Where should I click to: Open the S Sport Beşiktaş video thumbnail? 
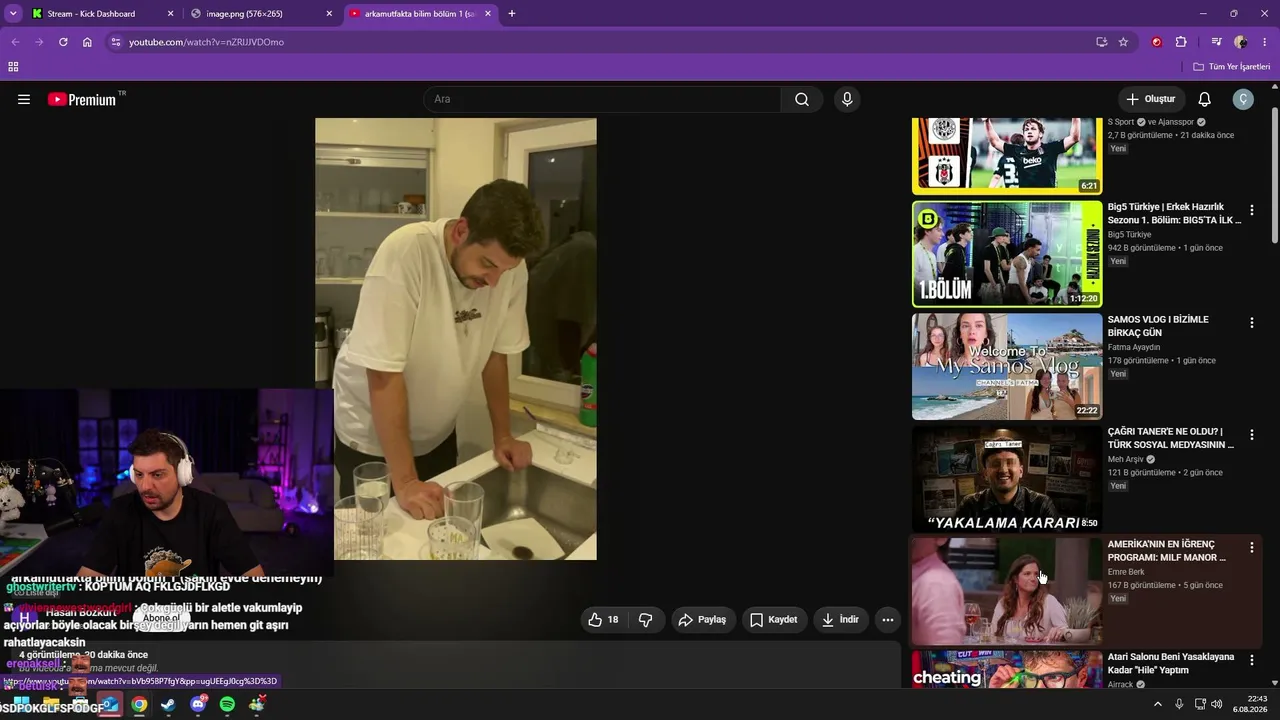(1007, 156)
